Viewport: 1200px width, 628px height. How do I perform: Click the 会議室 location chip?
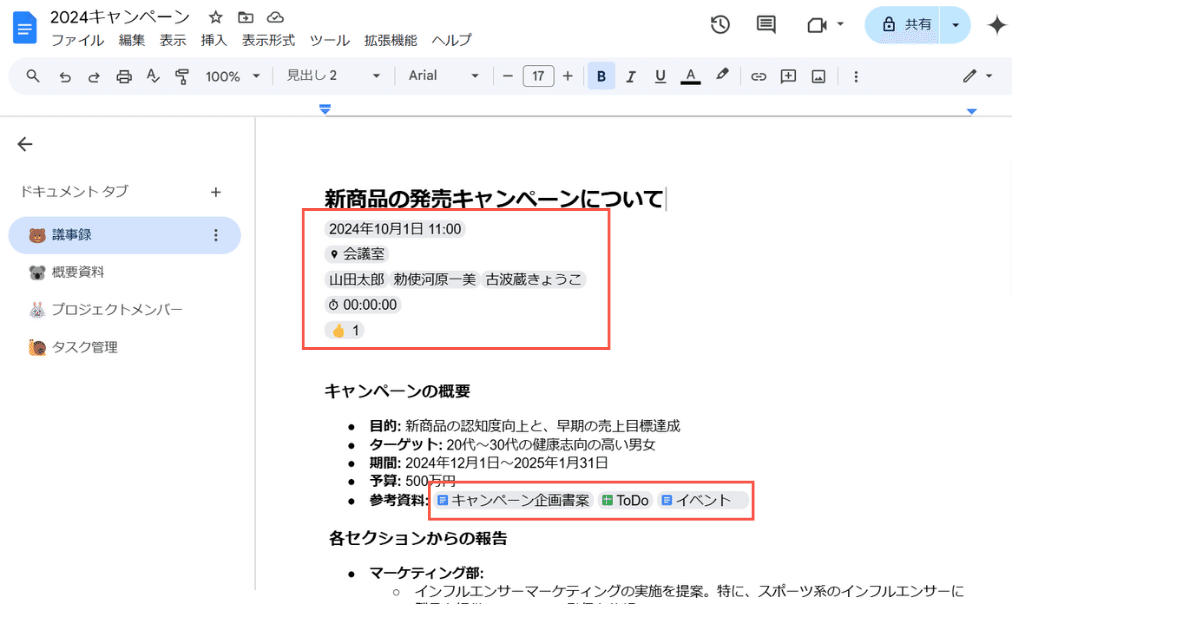click(x=357, y=254)
